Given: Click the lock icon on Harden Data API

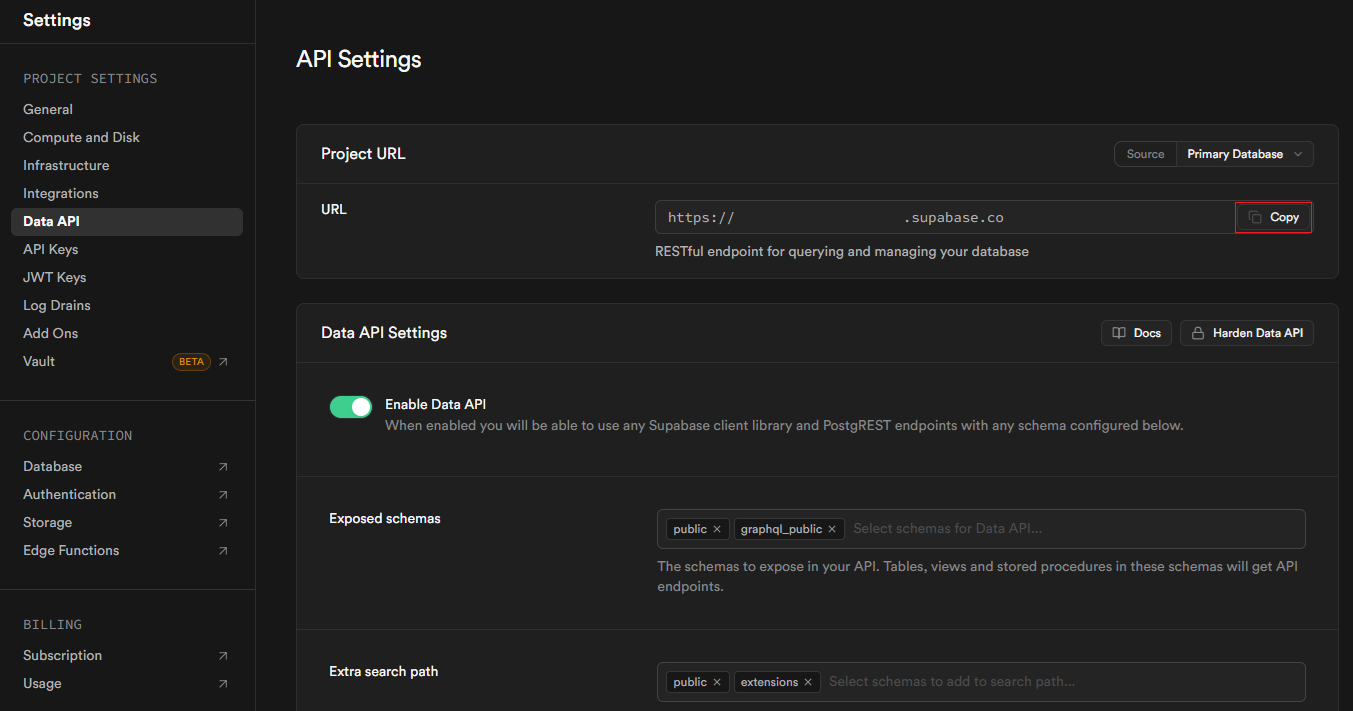Looking at the screenshot, I should pyautogui.click(x=1198, y=333).
